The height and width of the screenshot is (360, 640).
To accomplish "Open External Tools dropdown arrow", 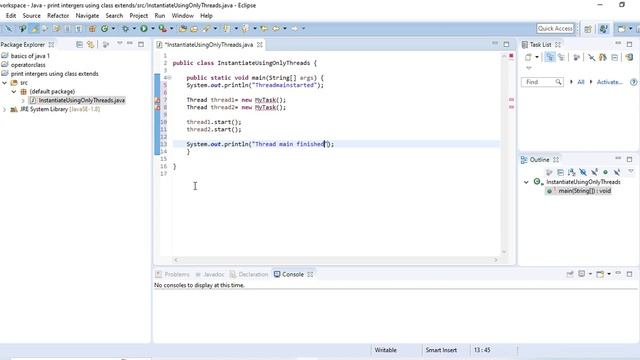I will pyautogui.click(x=171, y=29).
